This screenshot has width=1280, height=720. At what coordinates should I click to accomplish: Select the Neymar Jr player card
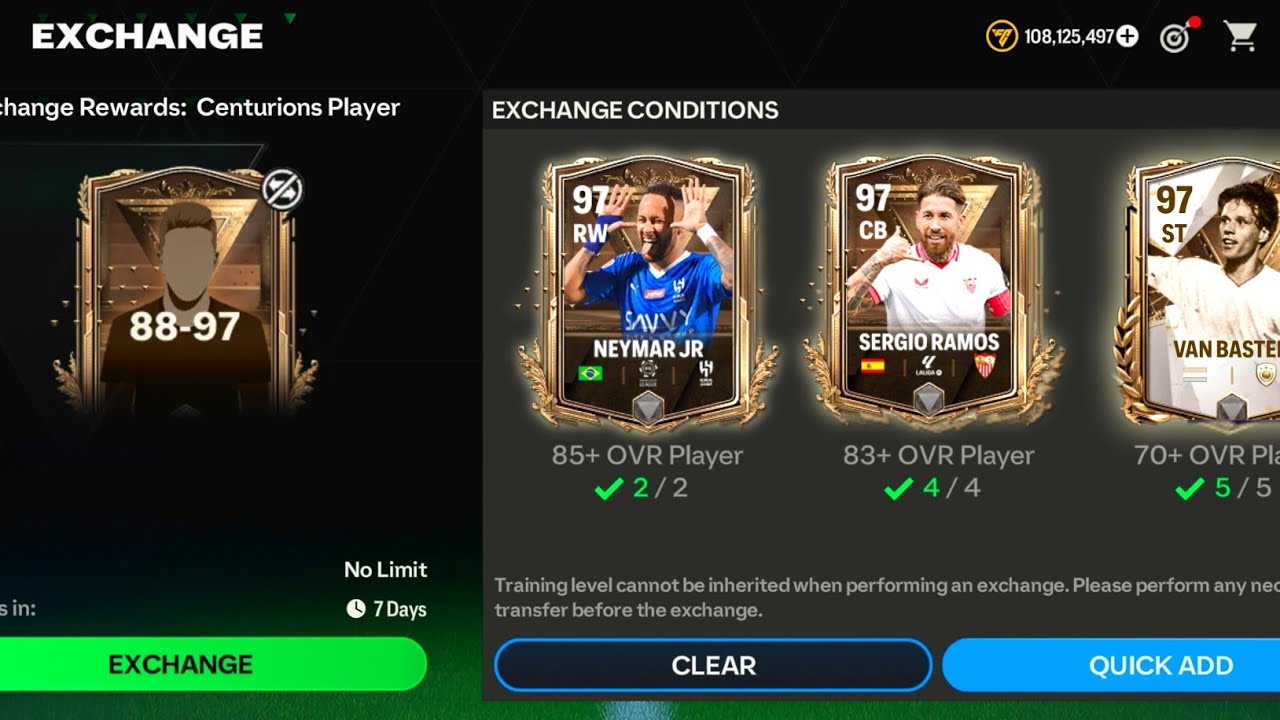coord(648,292)
